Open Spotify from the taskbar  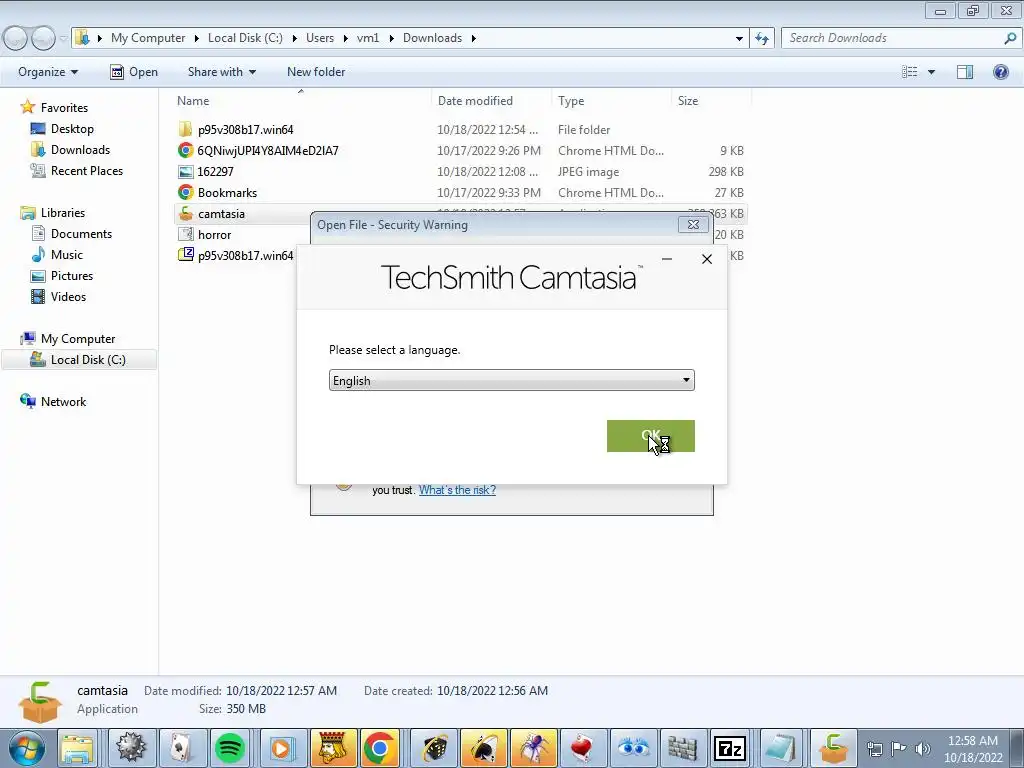(229, 748)
